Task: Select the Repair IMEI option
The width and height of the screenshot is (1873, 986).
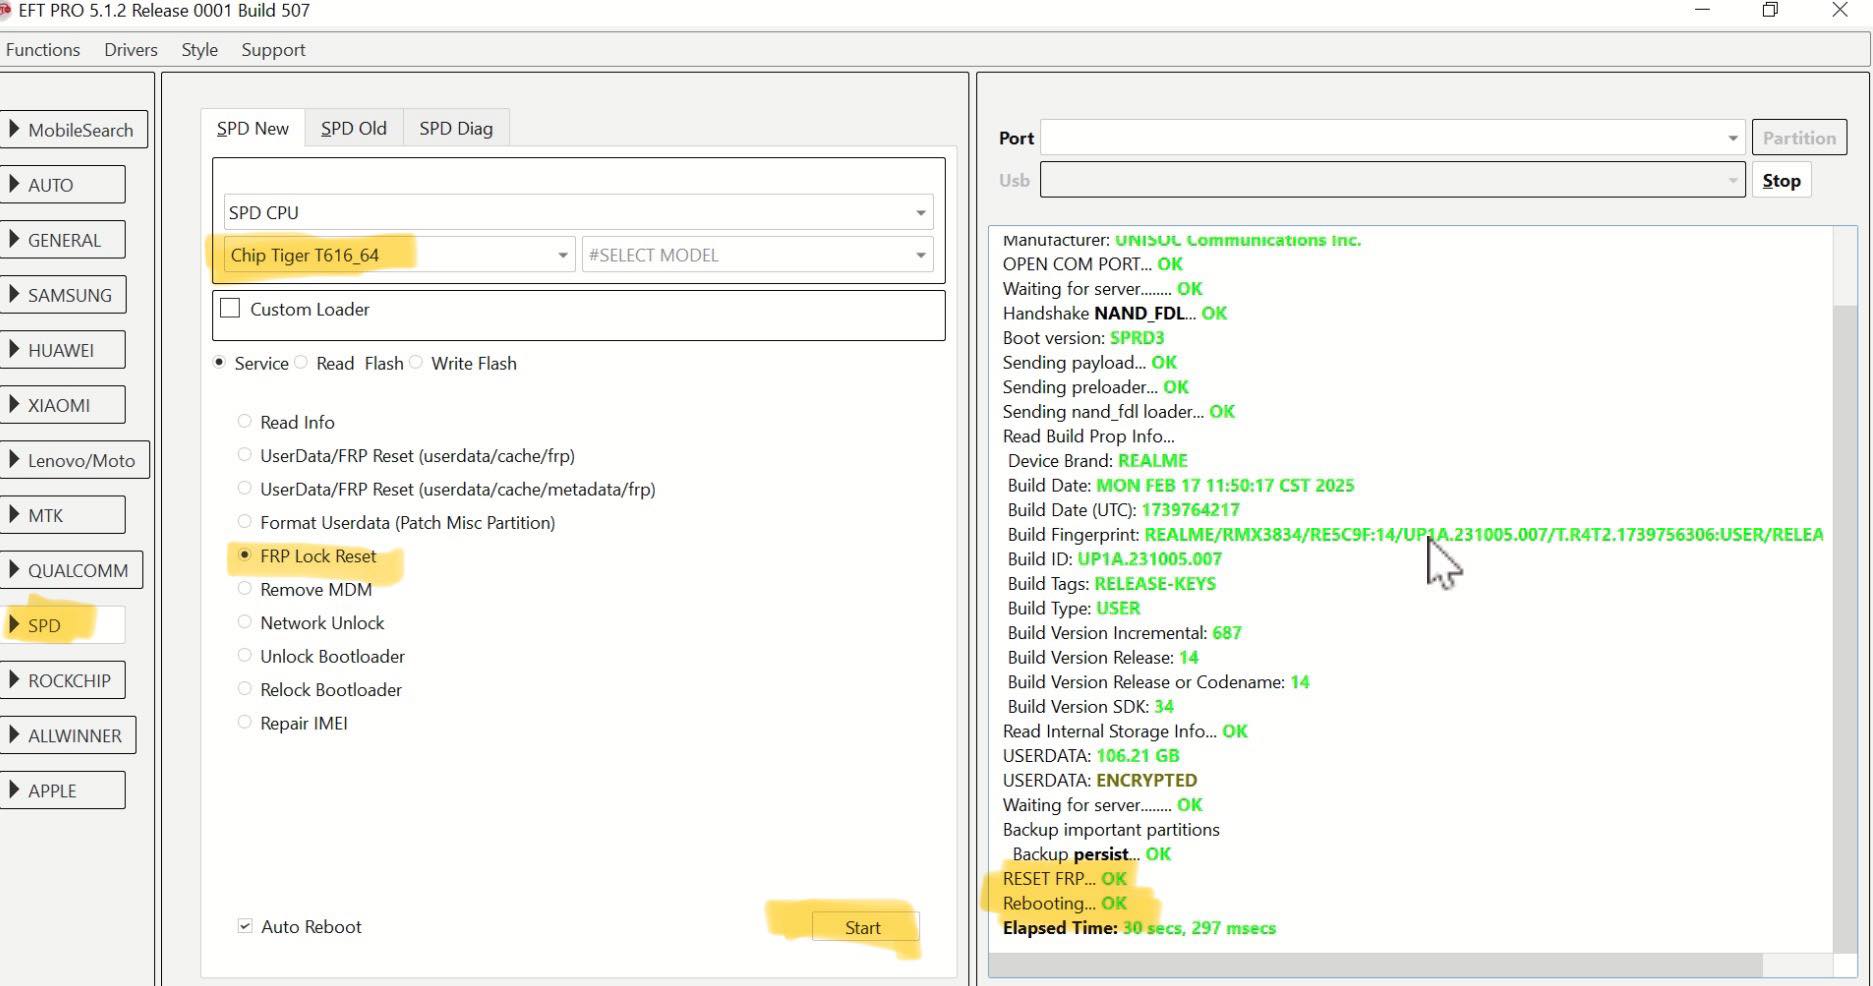Action: 244,723
